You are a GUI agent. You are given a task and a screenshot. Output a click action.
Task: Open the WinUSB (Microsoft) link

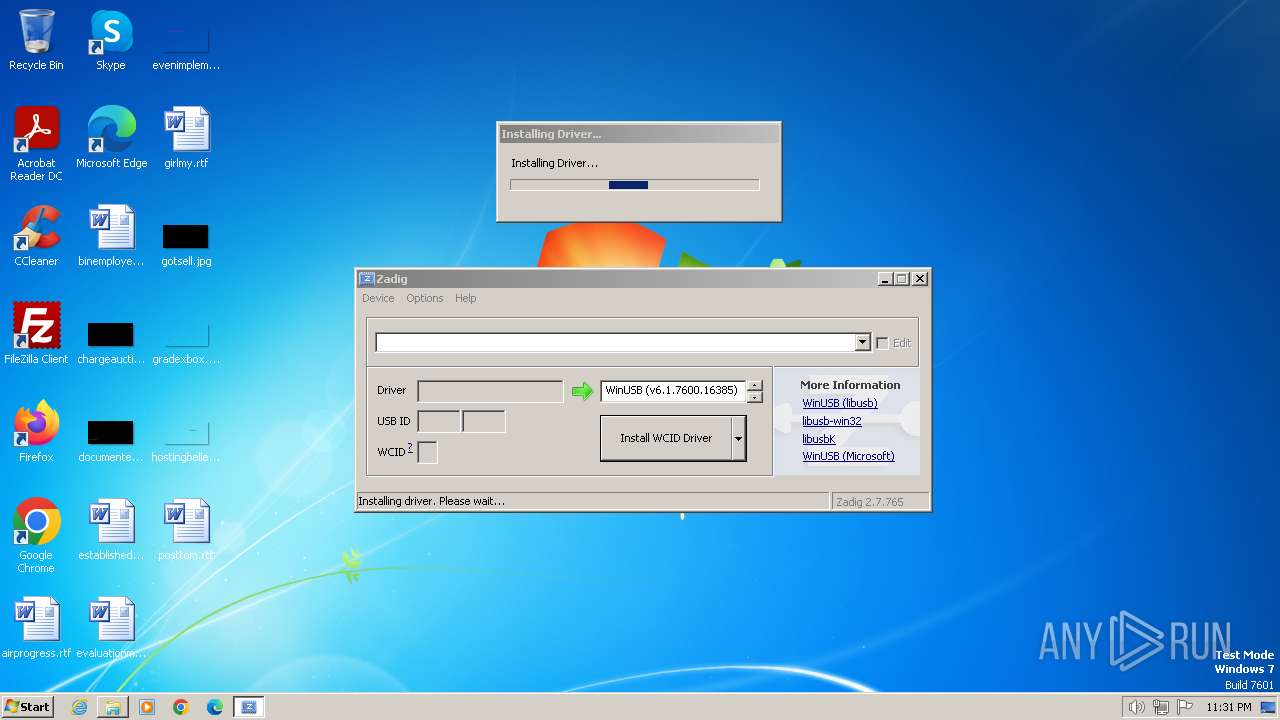tap(848, 456)
